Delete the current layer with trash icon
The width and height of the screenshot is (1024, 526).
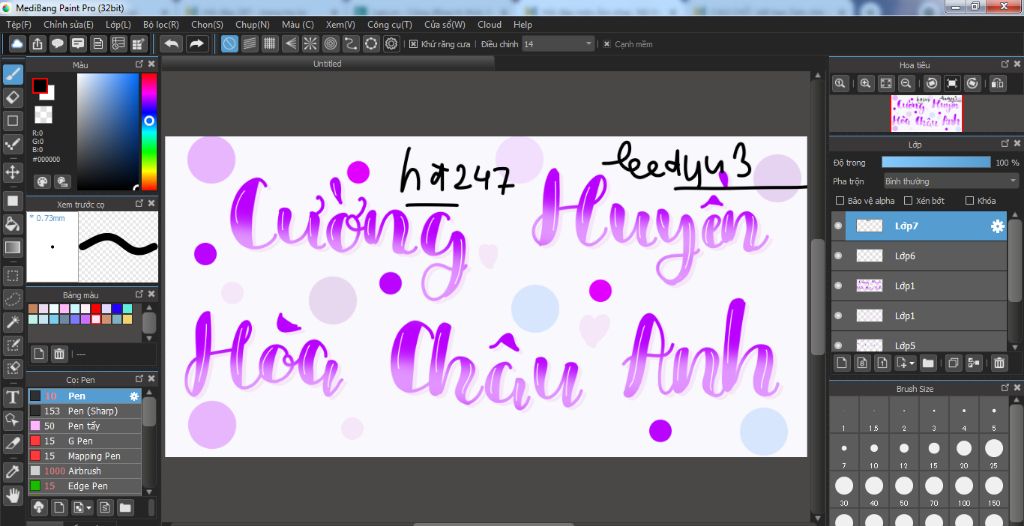[999, 363]
